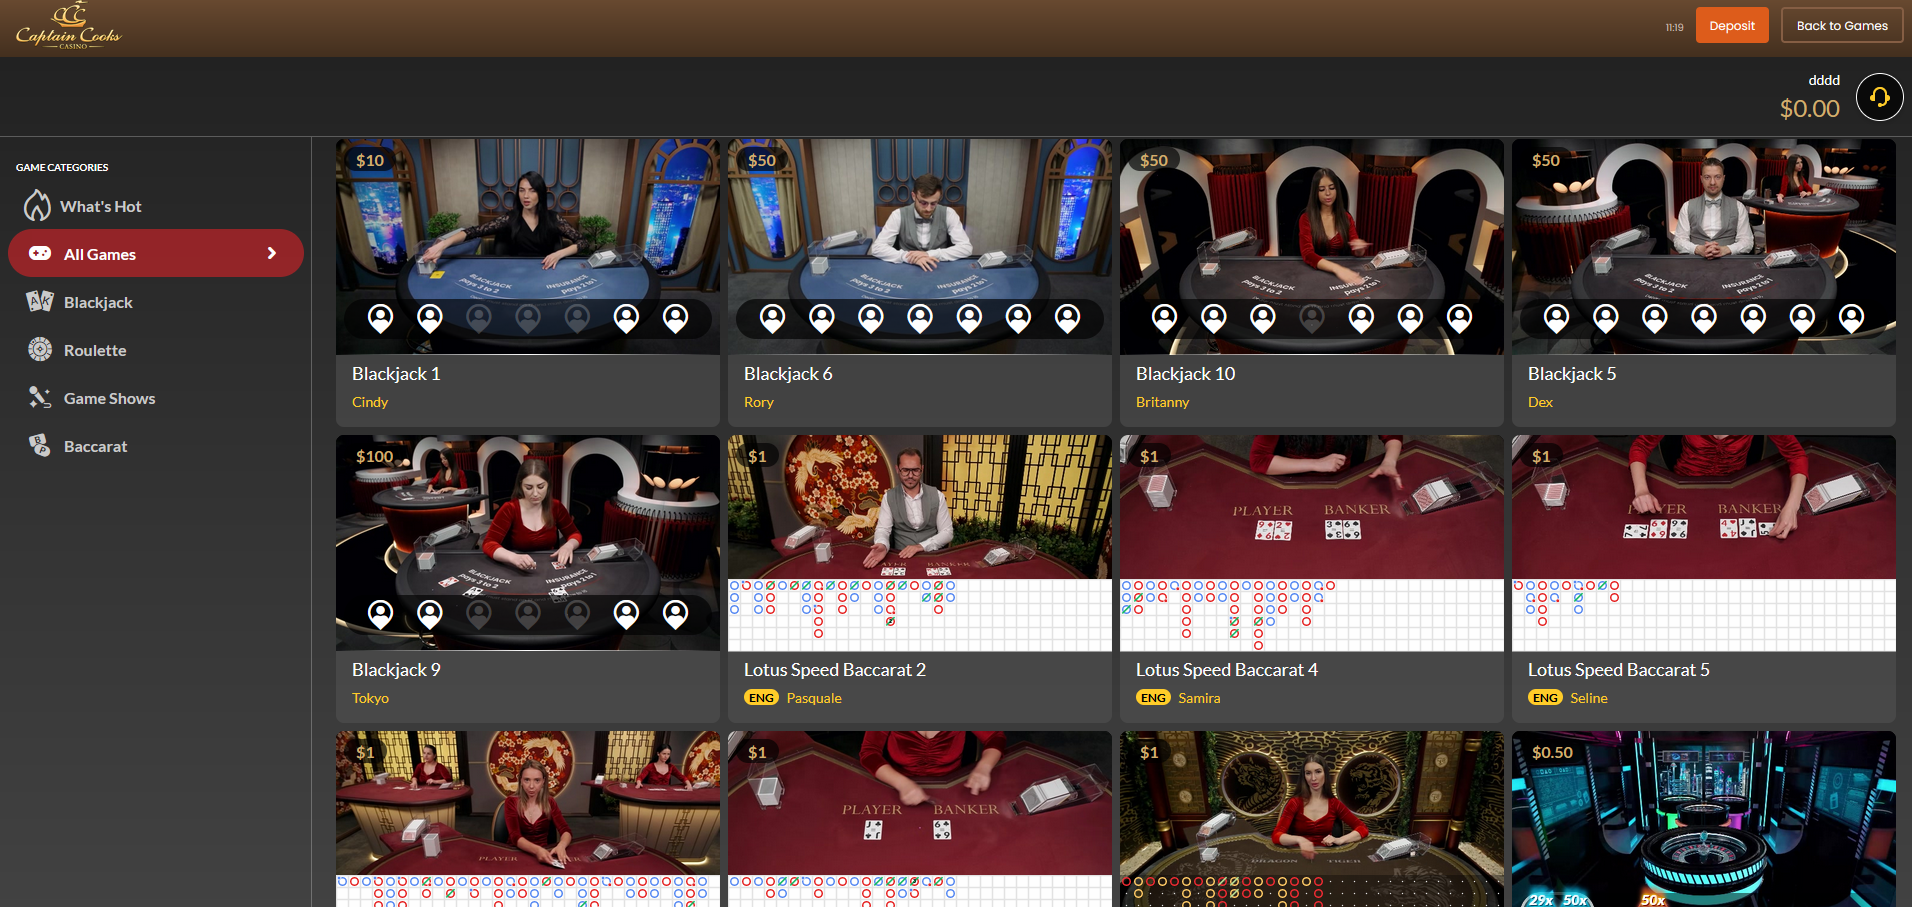Take the middle seat at Blackjack 6
This screenshot has width=1912, height=907.
[x=920, y=319]
